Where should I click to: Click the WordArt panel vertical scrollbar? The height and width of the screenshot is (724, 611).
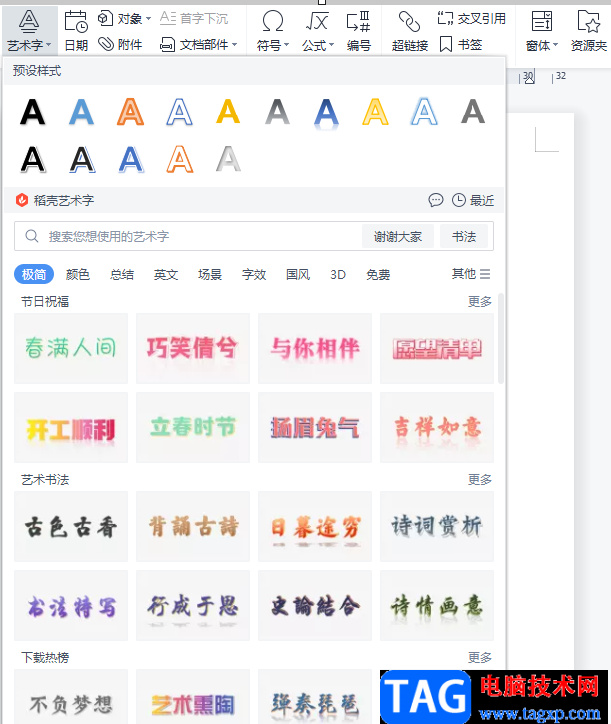coord(501,338)
